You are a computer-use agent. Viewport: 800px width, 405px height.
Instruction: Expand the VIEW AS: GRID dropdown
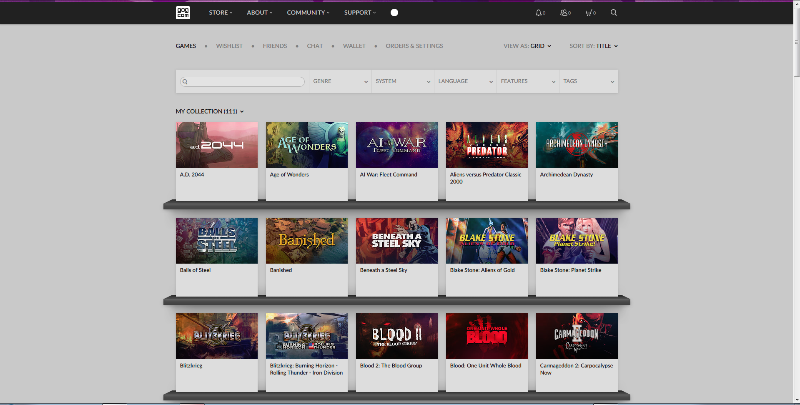coord(527,46)
